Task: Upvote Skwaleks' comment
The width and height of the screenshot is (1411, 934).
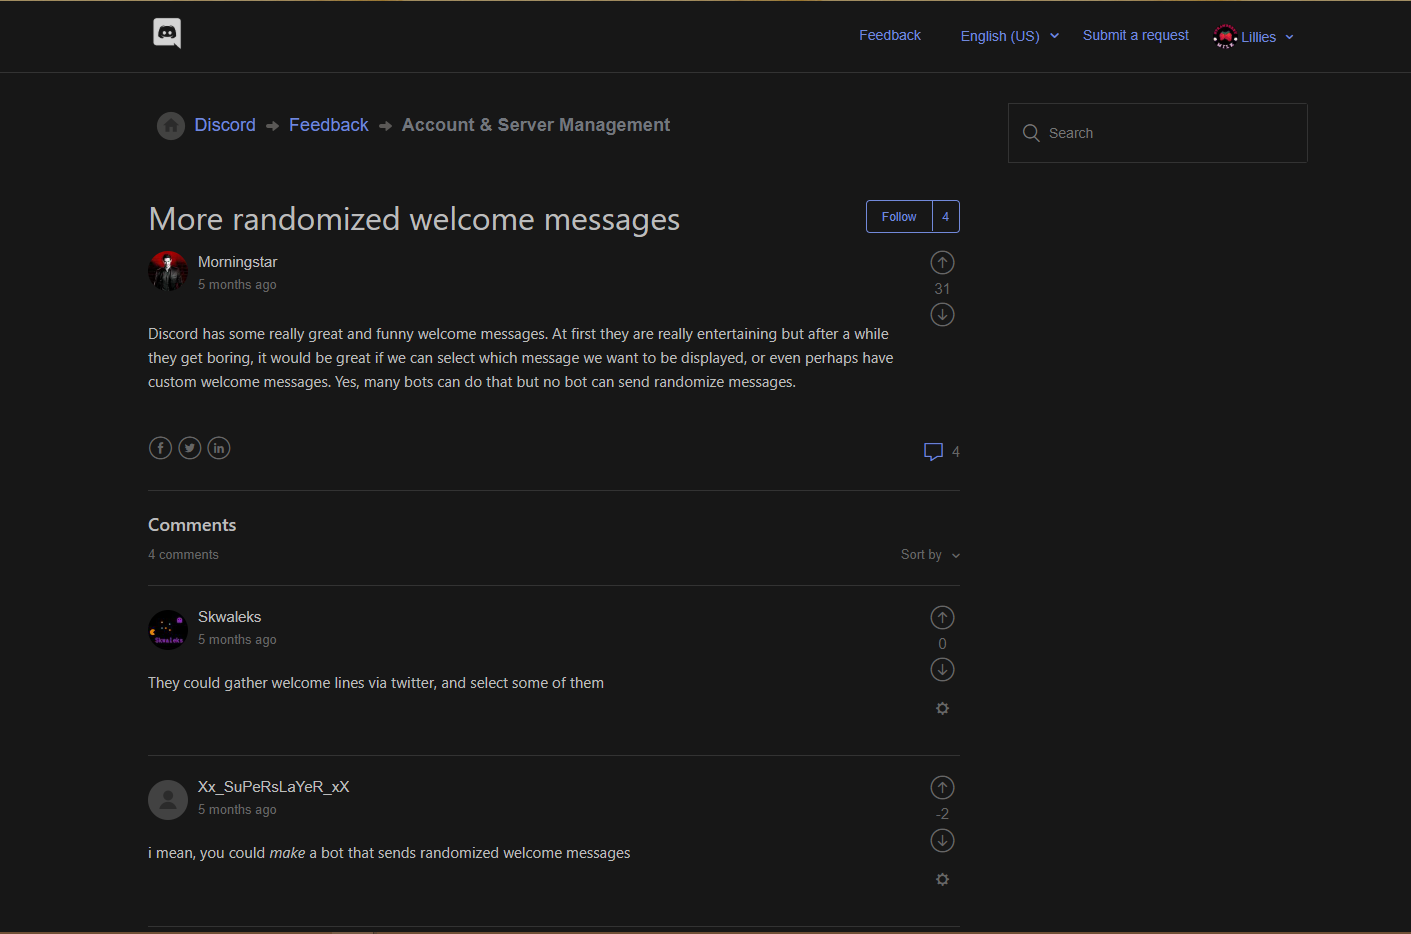Action: [941, 617]
